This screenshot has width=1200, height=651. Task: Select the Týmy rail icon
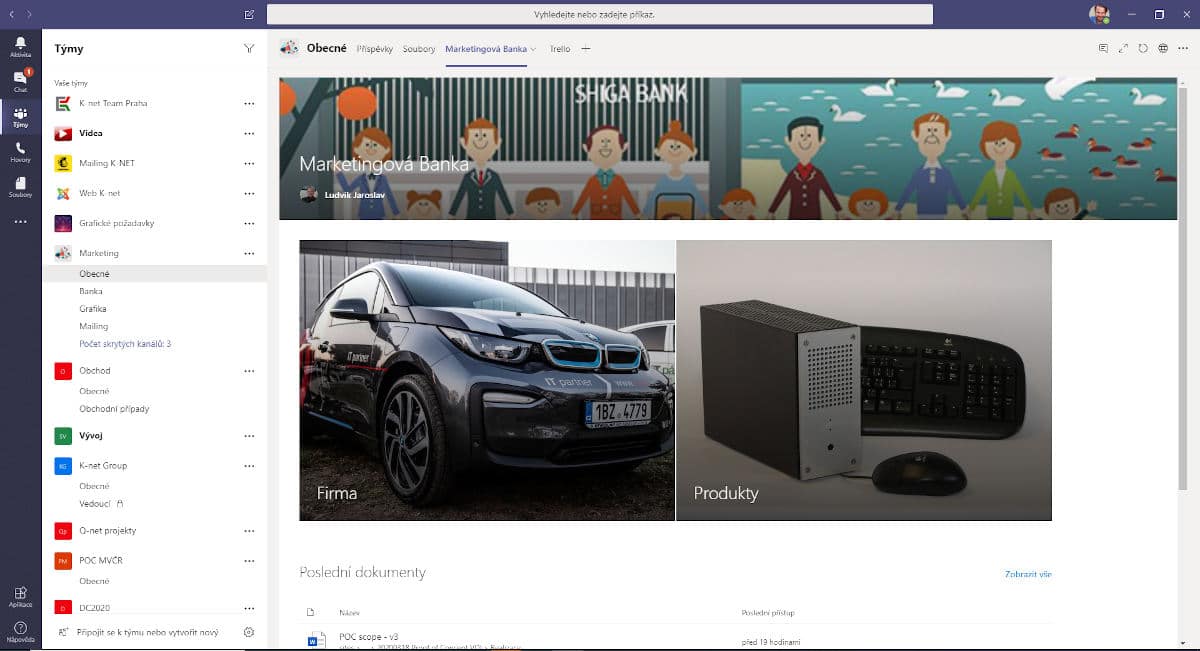coord(20,118)
